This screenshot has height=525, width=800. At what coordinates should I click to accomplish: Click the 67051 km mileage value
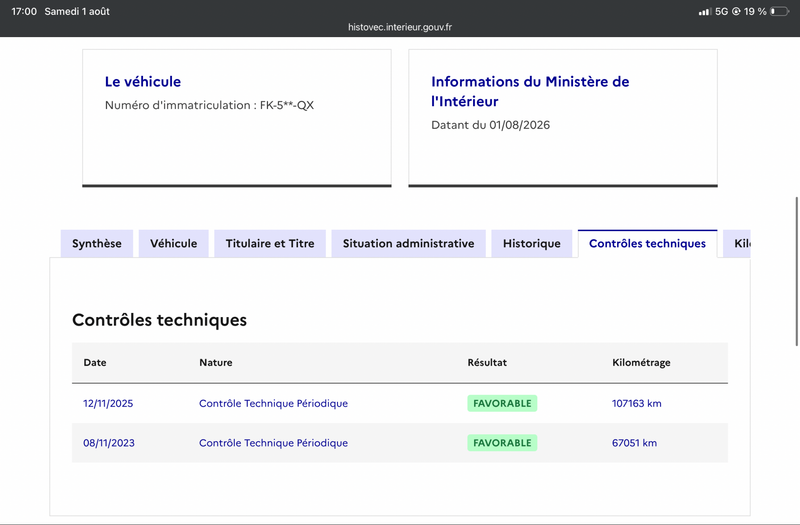click(634, 443)
